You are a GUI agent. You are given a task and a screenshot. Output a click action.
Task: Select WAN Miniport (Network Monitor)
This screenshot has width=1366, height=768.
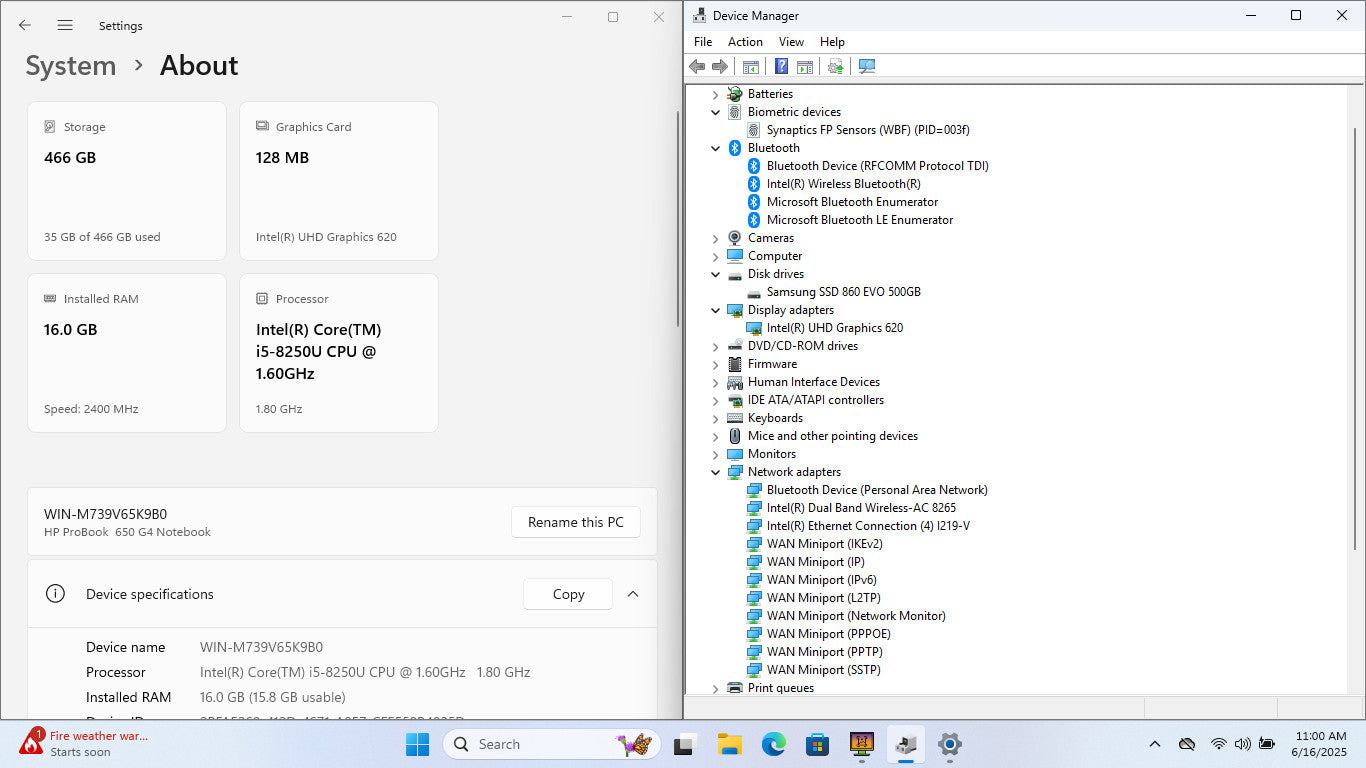point(856,616)
